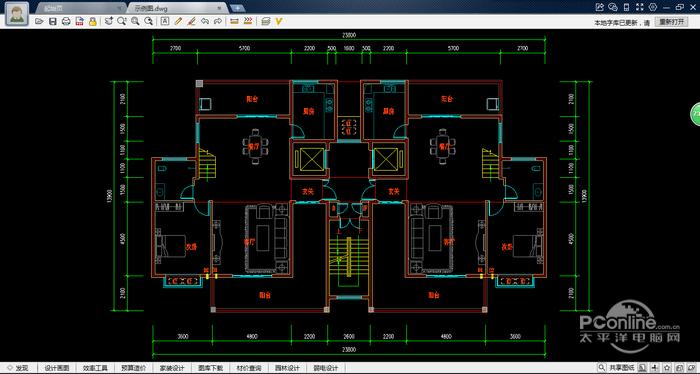The image size is (700, 374).
Task: Print the drawing using the printer icon
Action: 66,21
